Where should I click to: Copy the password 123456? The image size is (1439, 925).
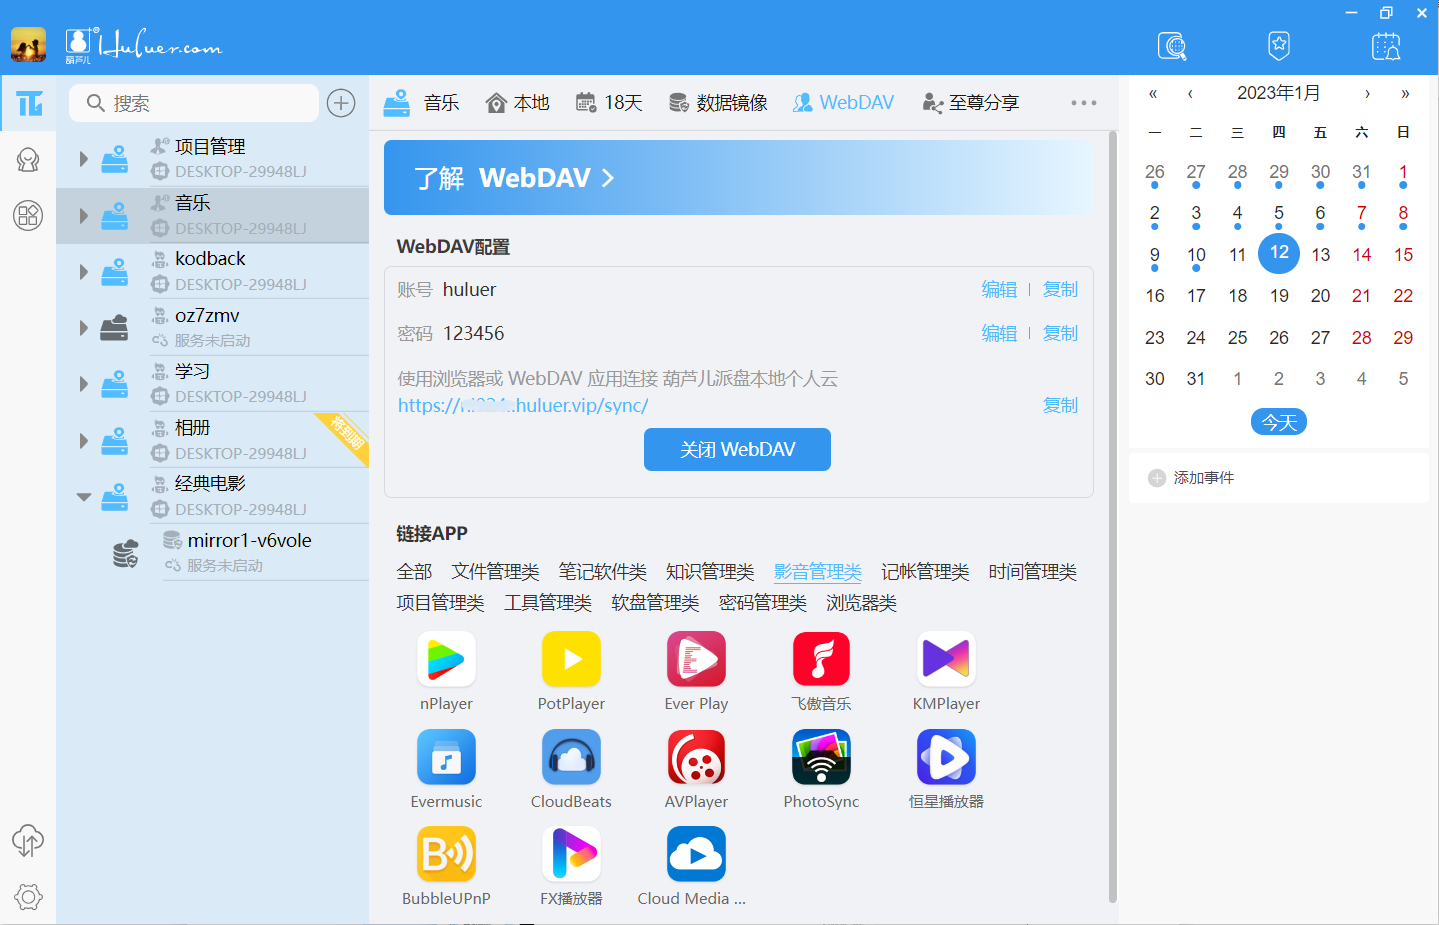coord(1060,333)
